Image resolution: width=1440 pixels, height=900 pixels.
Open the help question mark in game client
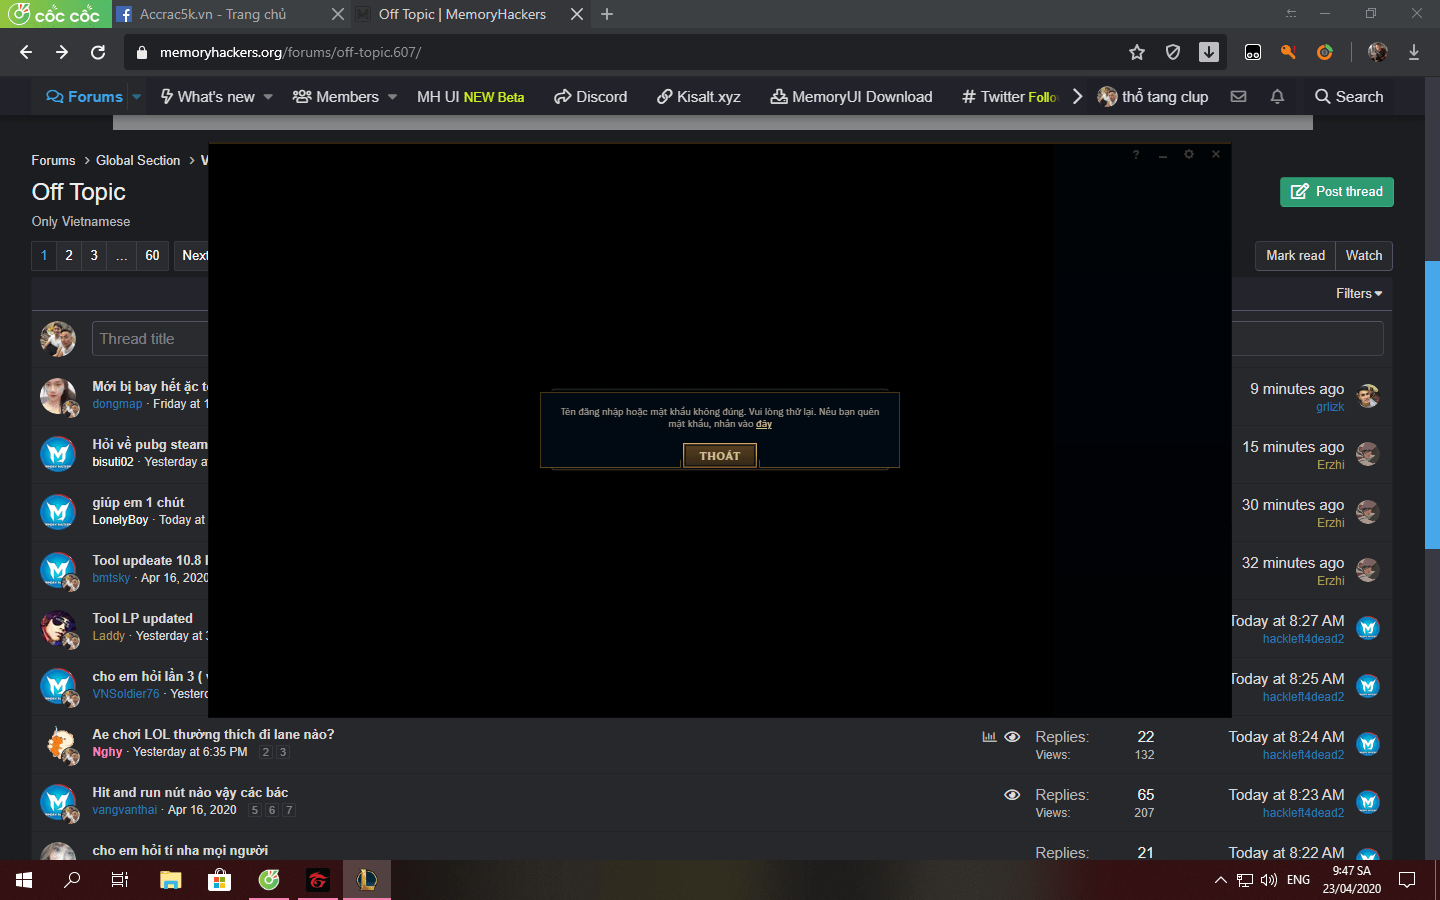click(1136, 154)
